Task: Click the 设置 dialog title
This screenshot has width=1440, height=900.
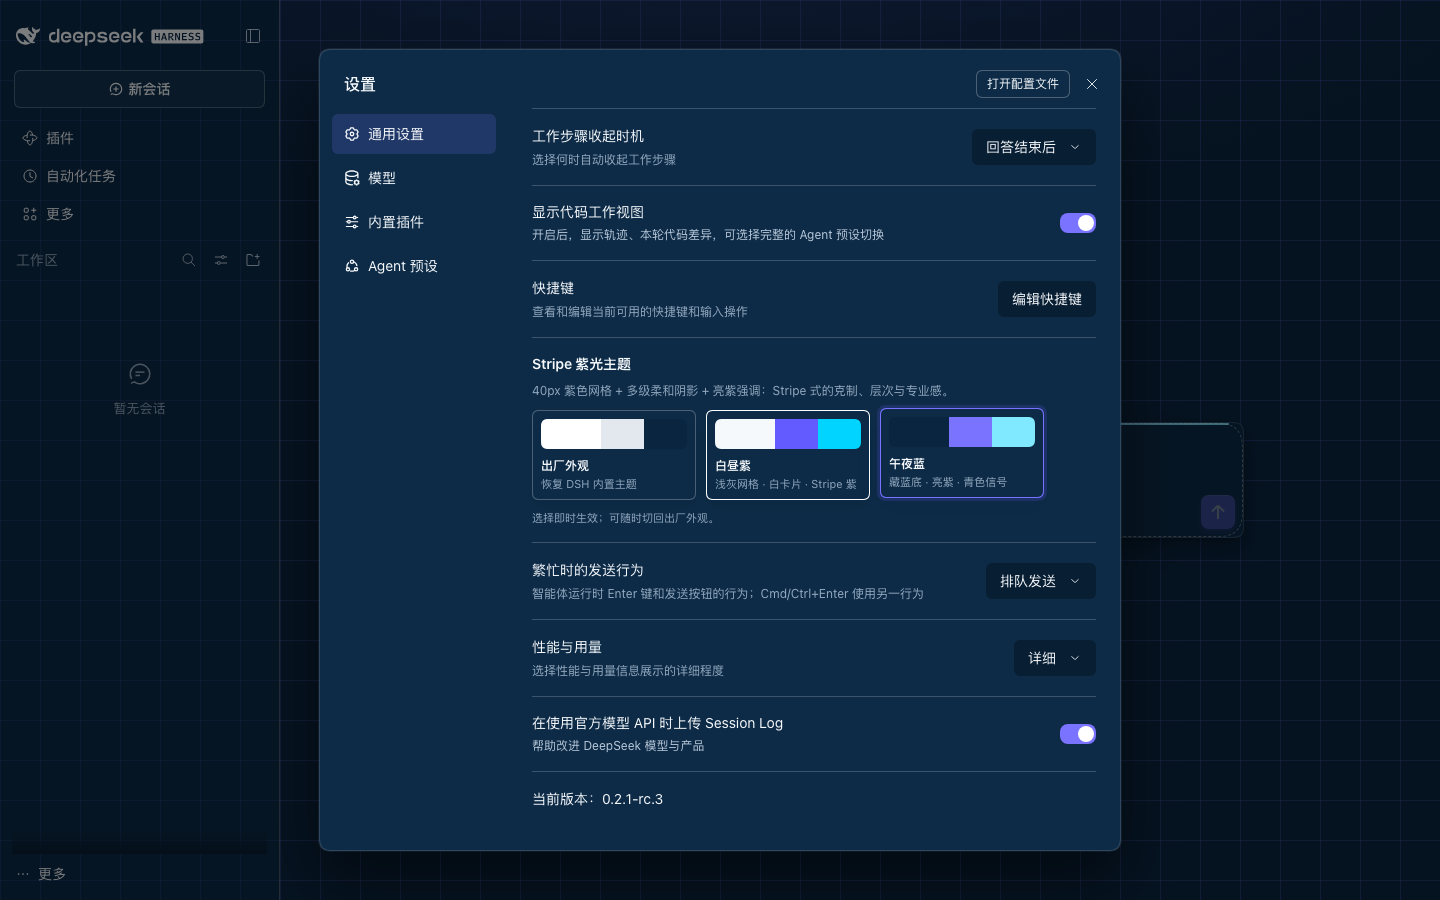Action: click(x=360, y=84)
